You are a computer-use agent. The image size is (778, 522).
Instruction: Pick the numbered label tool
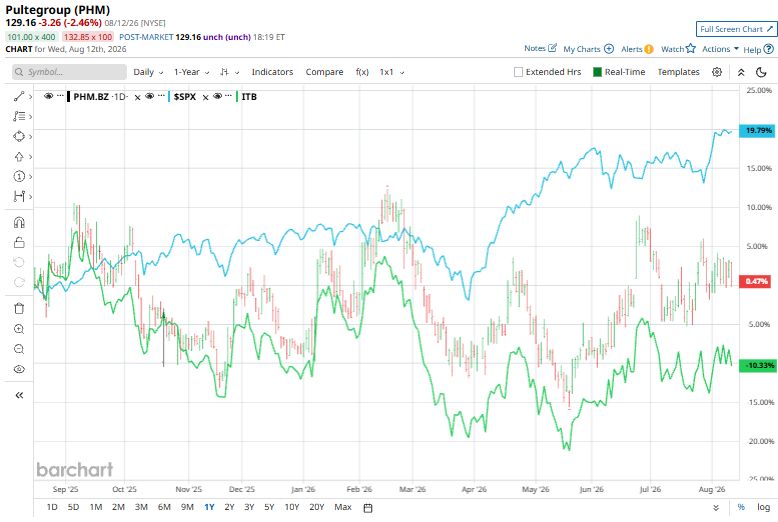tap(19, 177)
